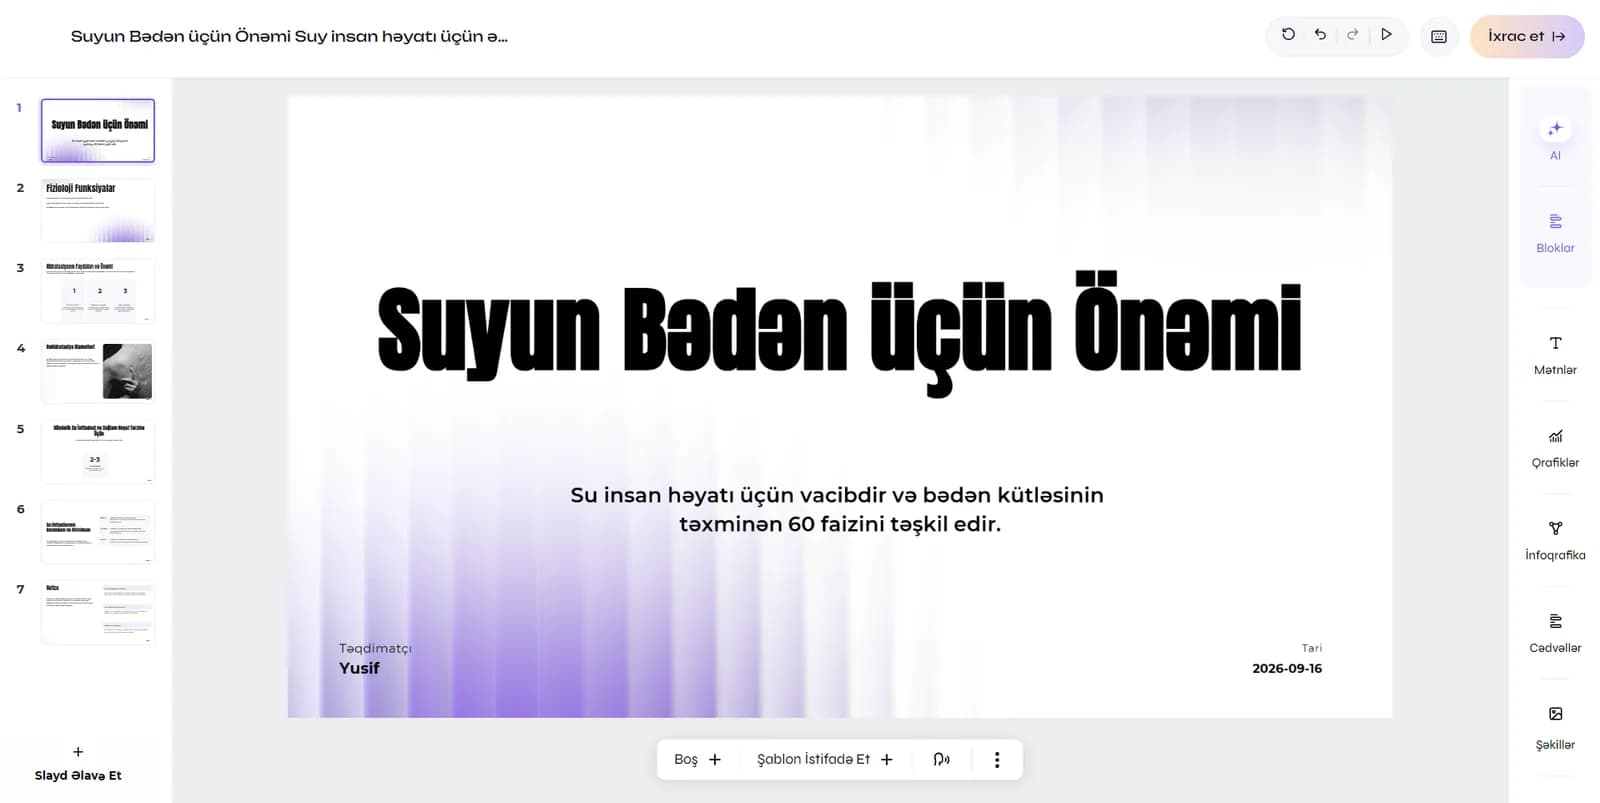Open the keyboard shortcuts icon
The height and width of the screenshot is (803, 1600).
(x=1439, y=37)
